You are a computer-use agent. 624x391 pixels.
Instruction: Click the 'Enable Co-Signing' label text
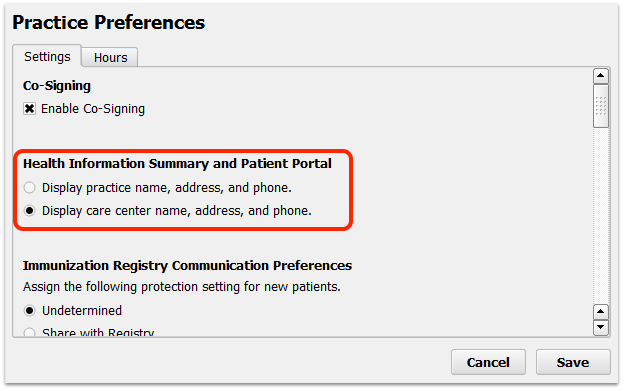[93, 109]
